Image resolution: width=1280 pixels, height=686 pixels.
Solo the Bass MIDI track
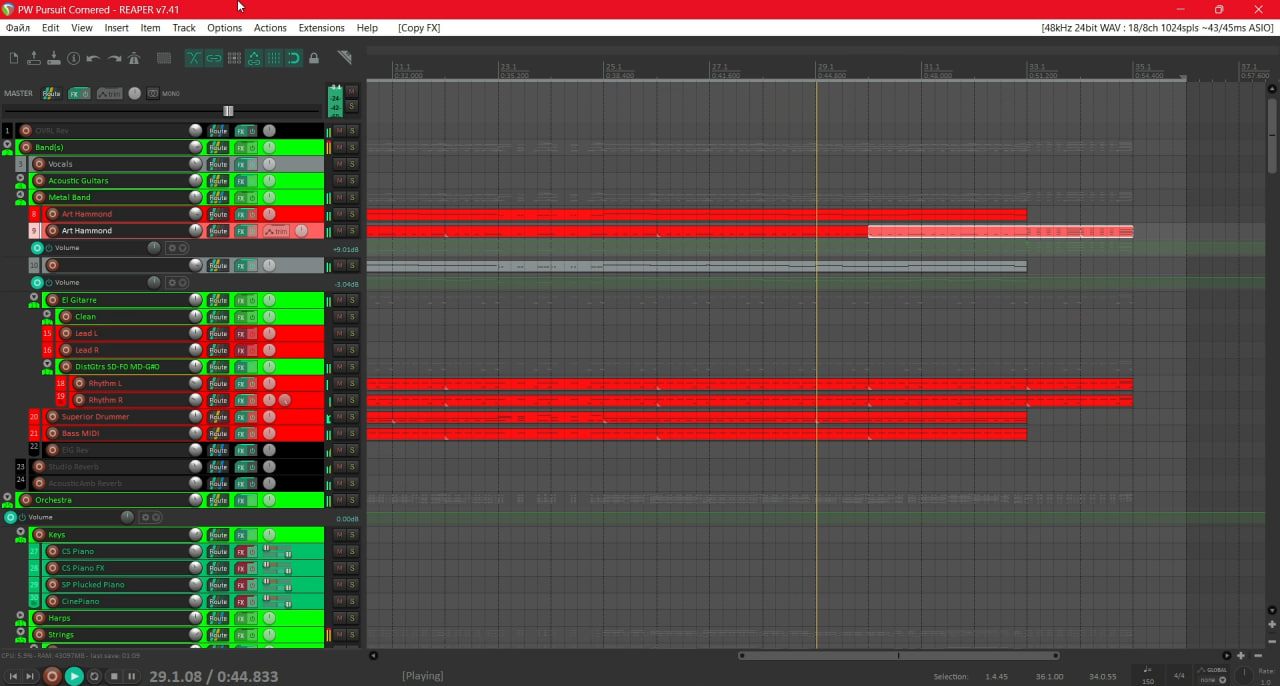point(352,434)
